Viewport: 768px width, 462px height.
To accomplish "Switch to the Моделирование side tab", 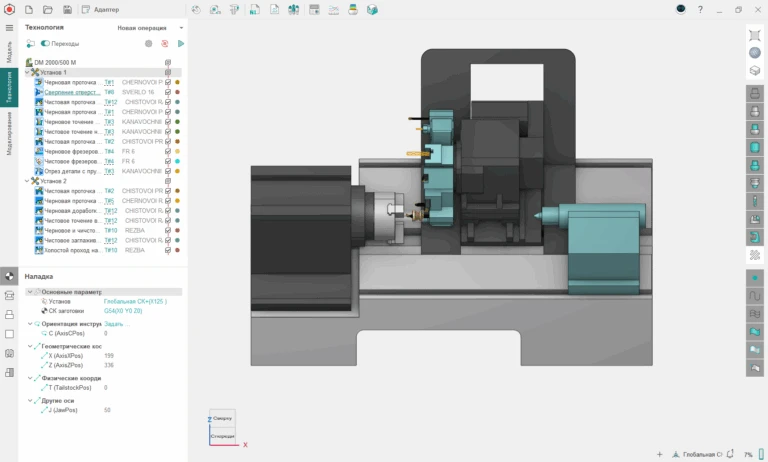I will (x=9, y=132).
